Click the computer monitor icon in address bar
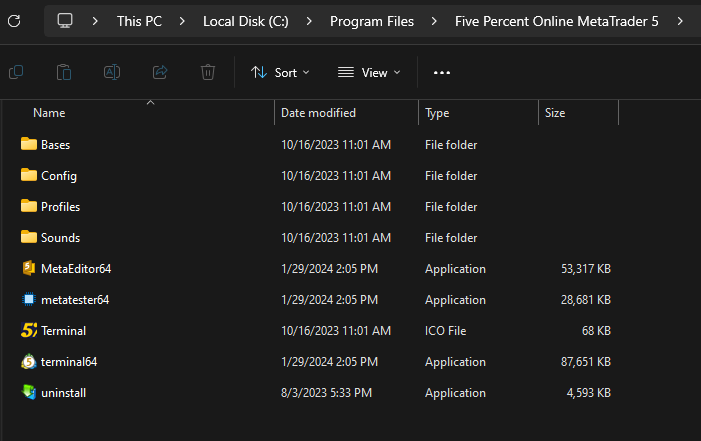The image size is (701, 441). (x=65, y=21)
